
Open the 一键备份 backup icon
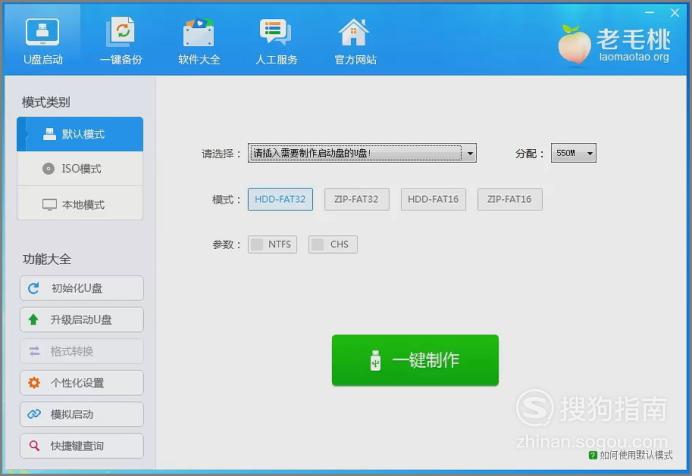coord(120,32)
